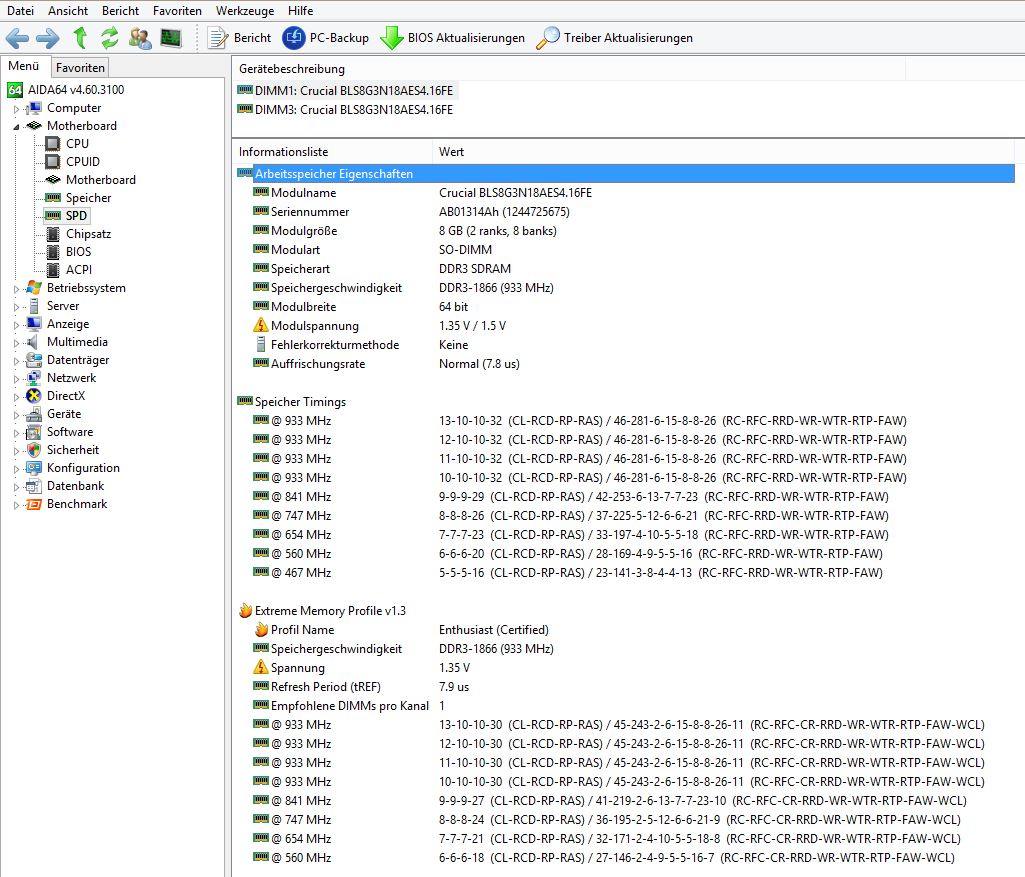The image size is (1025, 877).
Task: Click the blue Back arrow icon
Action: (18, 38)
